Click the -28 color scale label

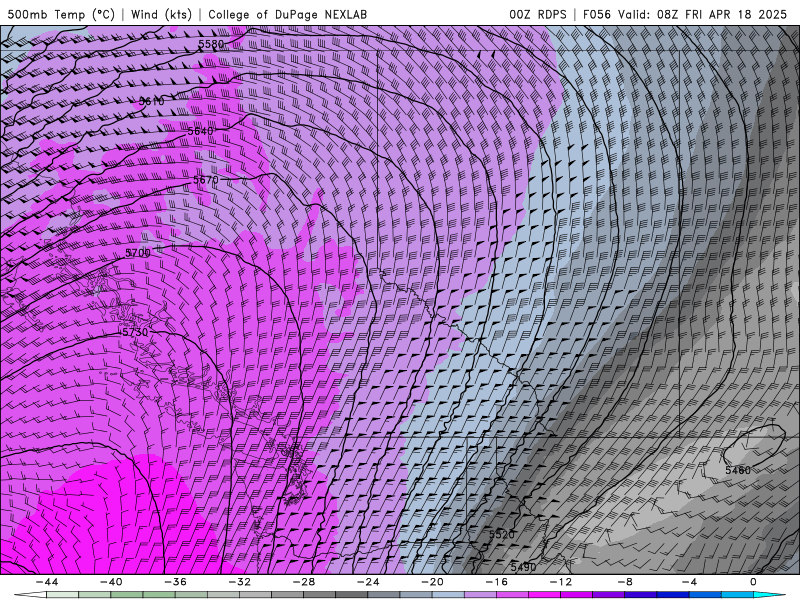(304, 582)
